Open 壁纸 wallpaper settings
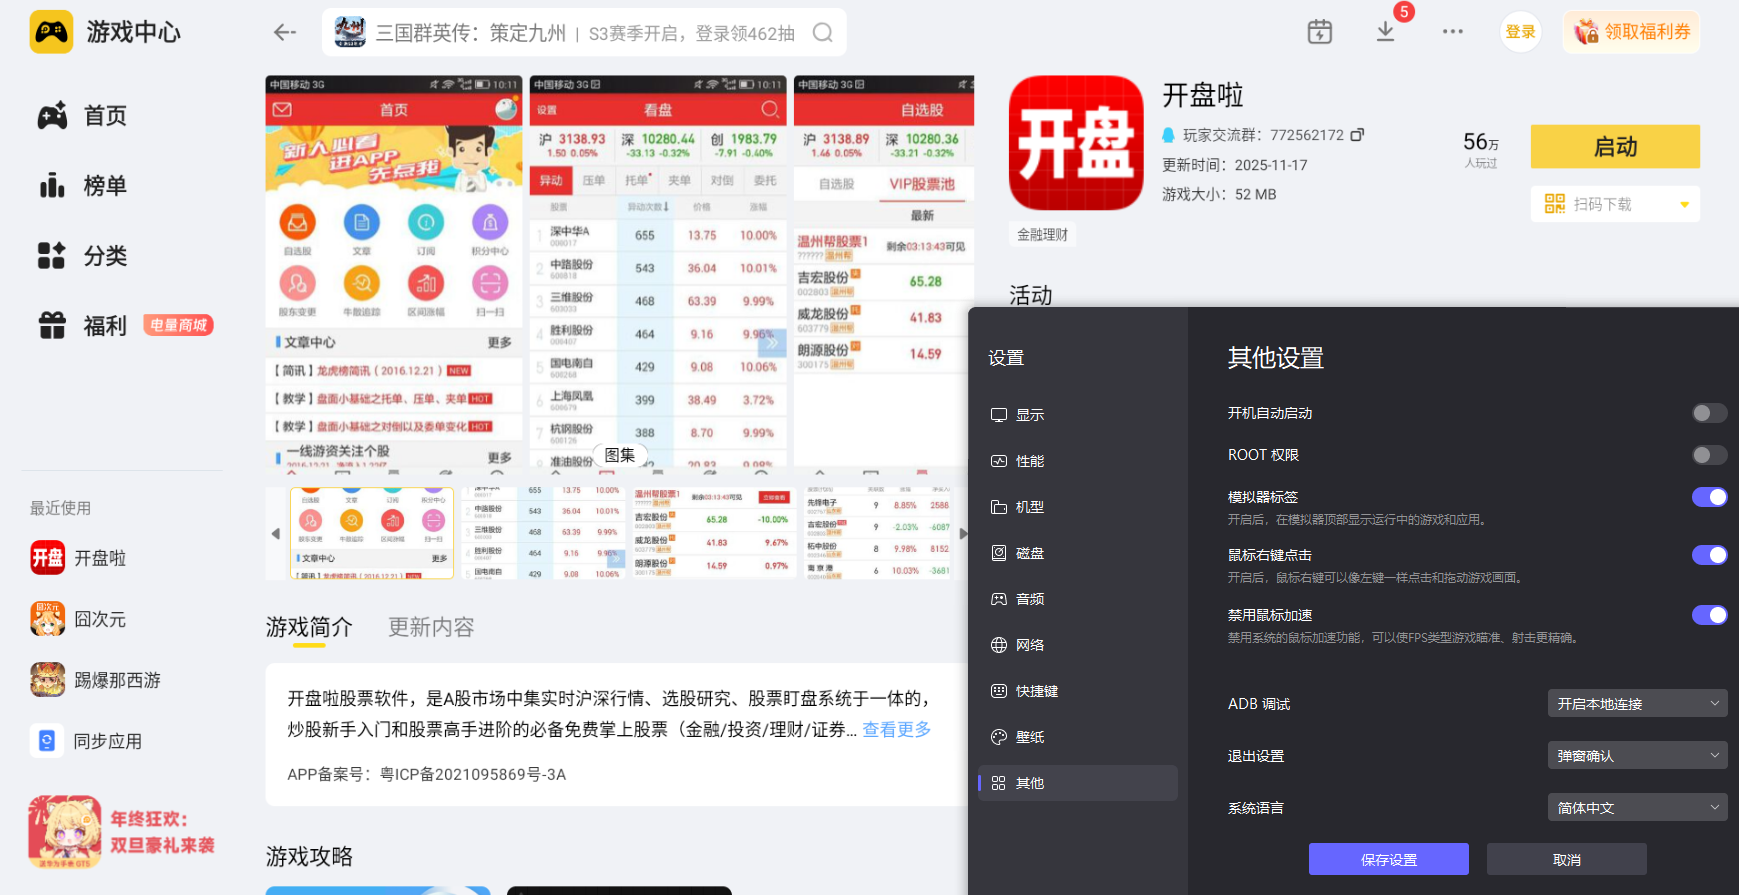The width and height of the screenshot is (1739, 895). pos(1078,737)
